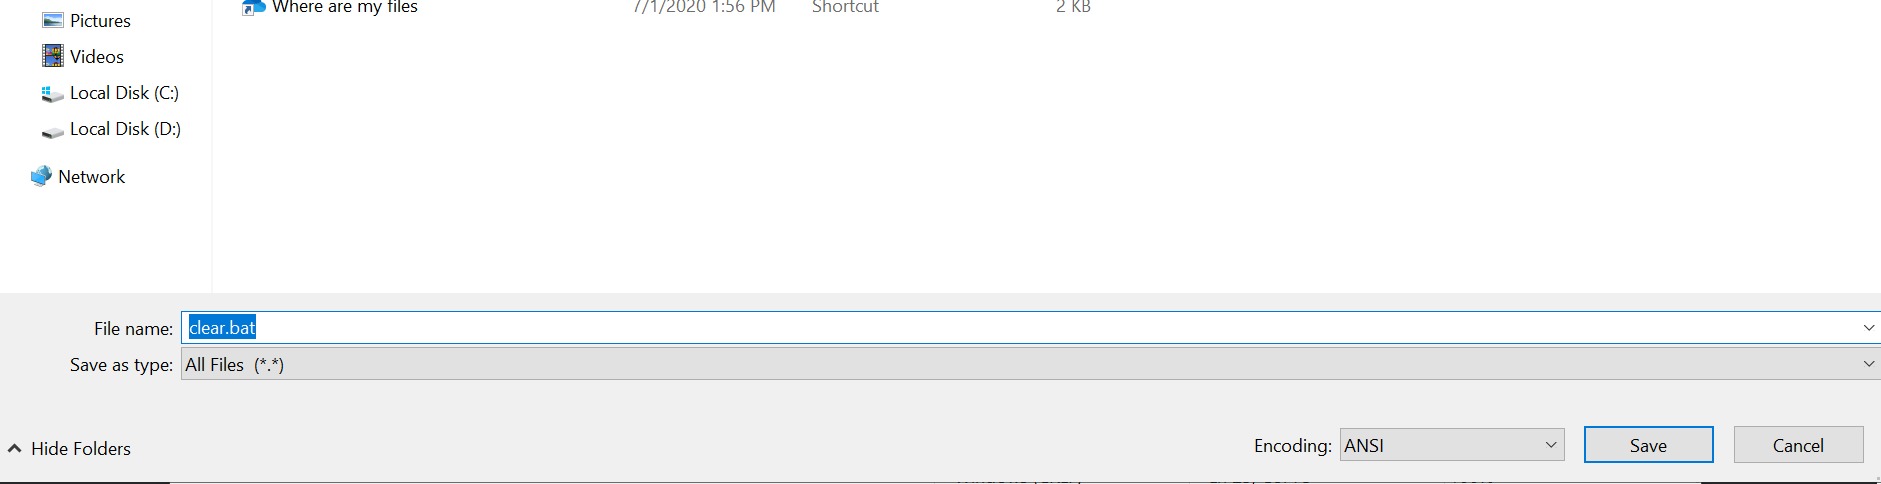
Task: Select the 'Where are my files' file name
Action: (345, 7)
